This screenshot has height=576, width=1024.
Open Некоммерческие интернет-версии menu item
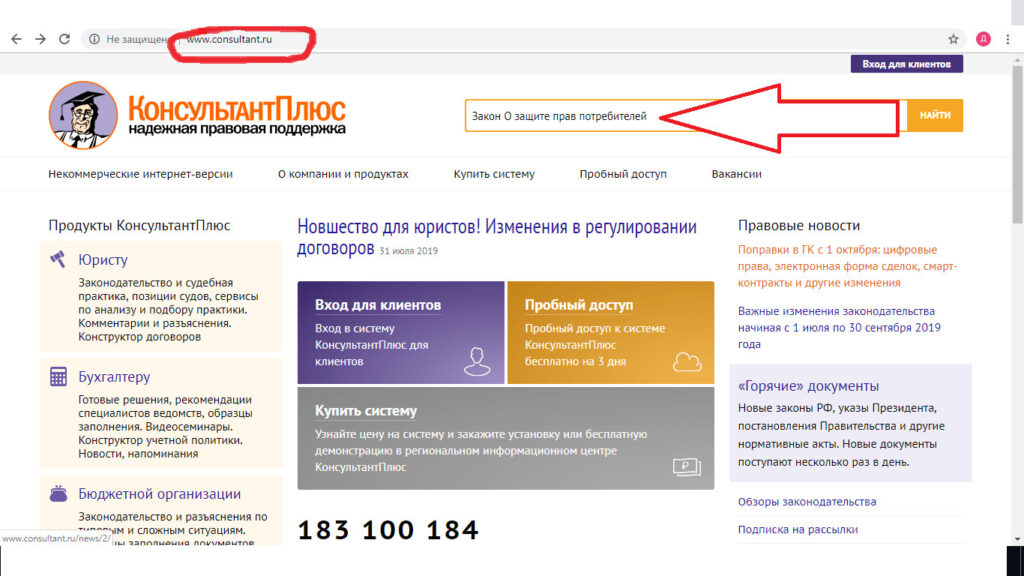click(x=140, y=174)
